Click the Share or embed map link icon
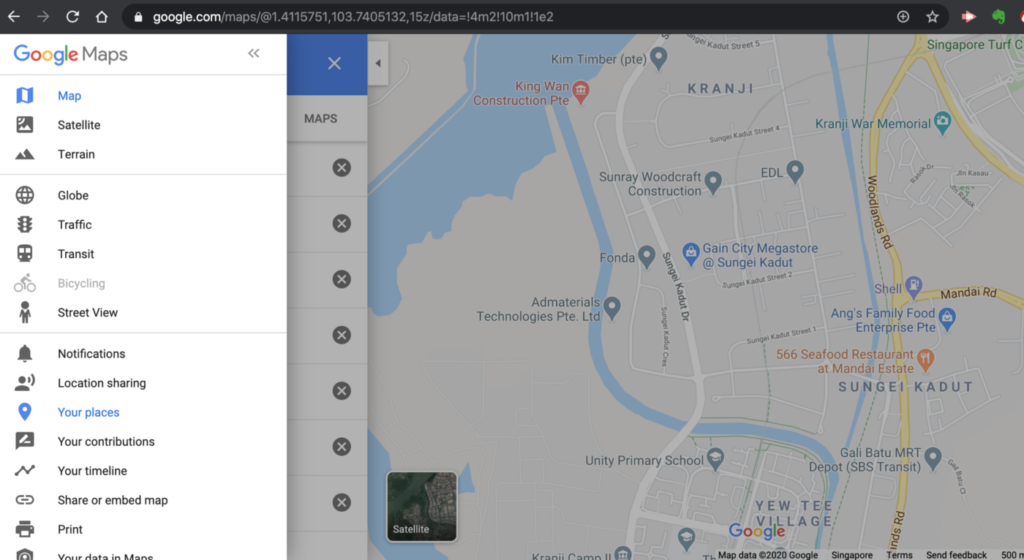This screenshot has width=1024, height=560. tap(25, 500)
